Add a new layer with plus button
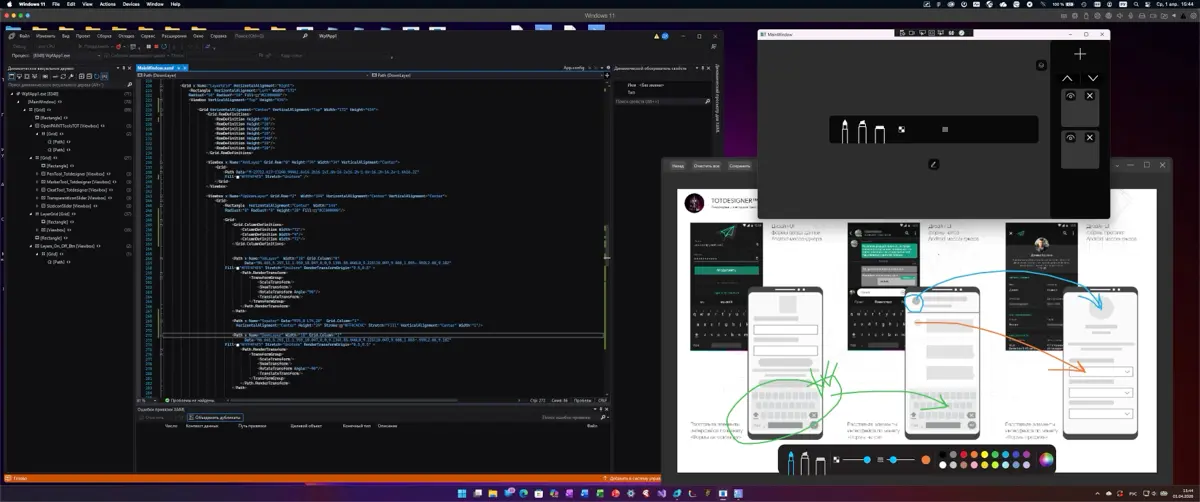 tap(1080, 54)
